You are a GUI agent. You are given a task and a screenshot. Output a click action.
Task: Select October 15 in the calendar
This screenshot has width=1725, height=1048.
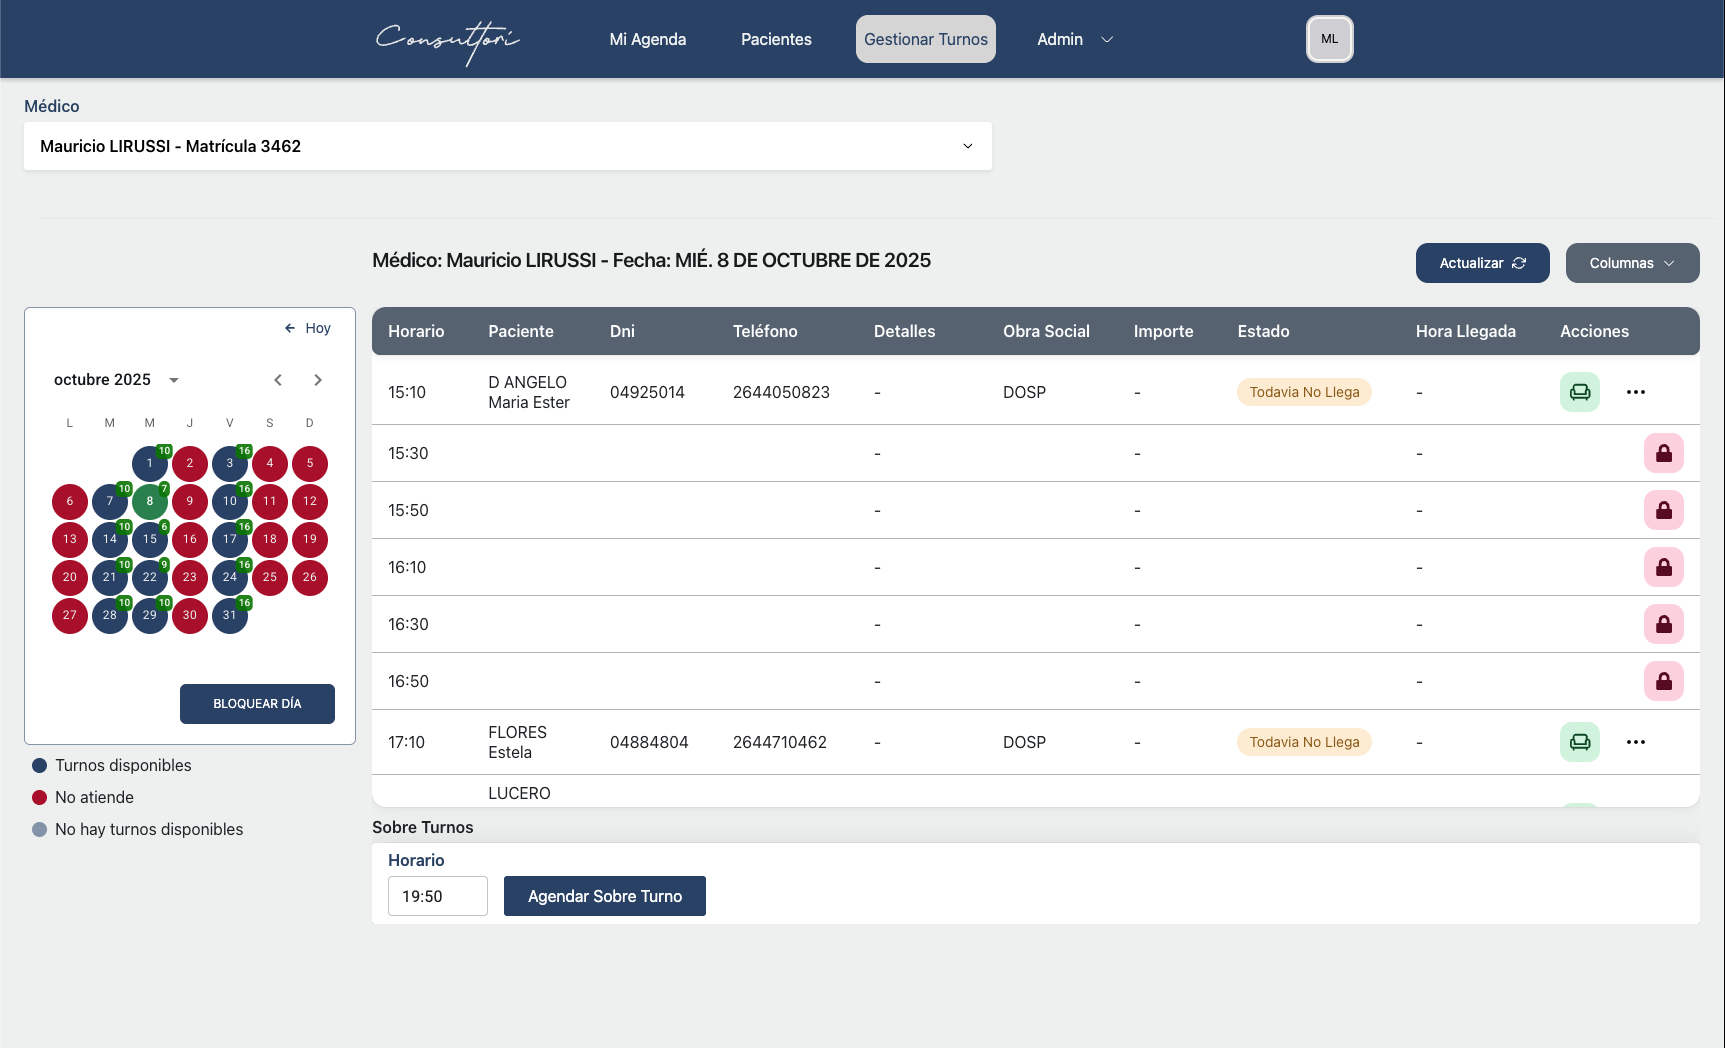(x=149, y=539)
